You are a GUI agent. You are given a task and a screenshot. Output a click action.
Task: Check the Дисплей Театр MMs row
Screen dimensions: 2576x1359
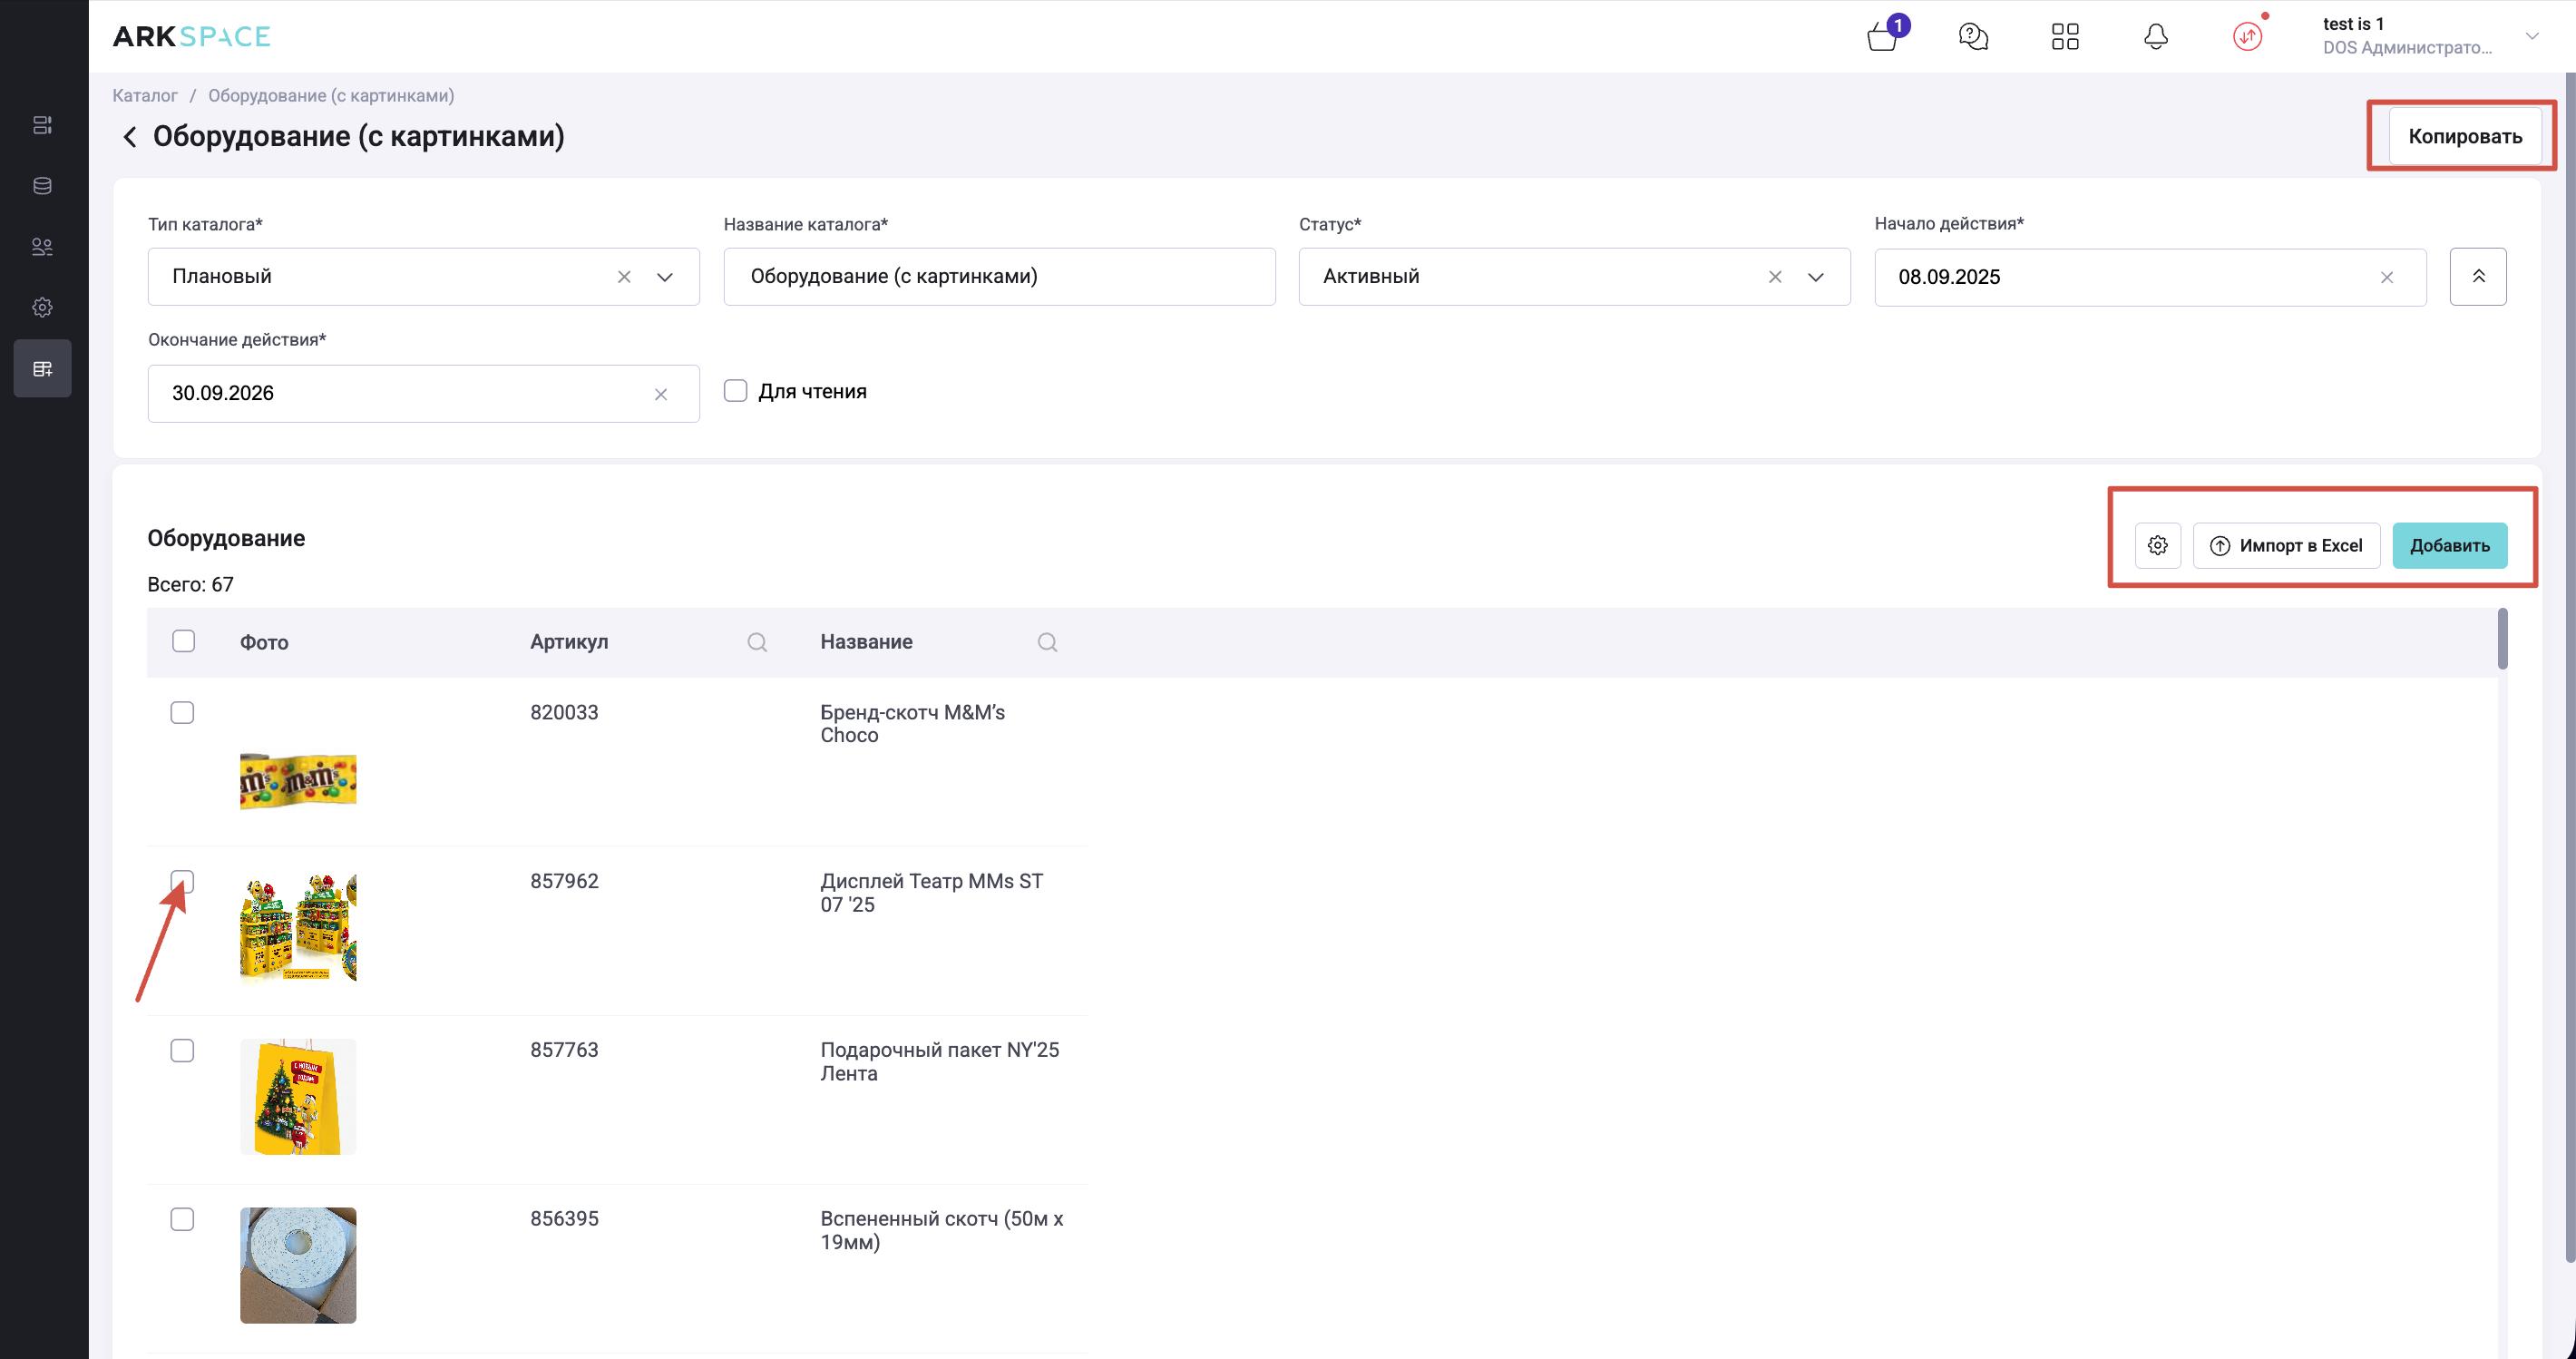182,881
